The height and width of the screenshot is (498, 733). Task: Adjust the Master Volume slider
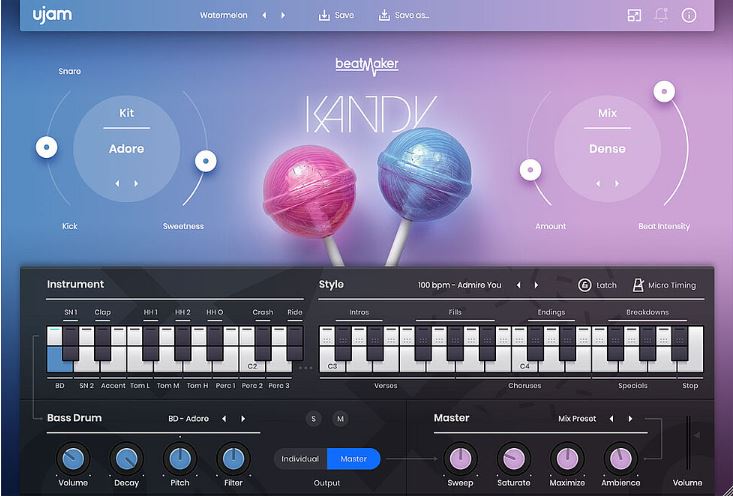(688, 443)
